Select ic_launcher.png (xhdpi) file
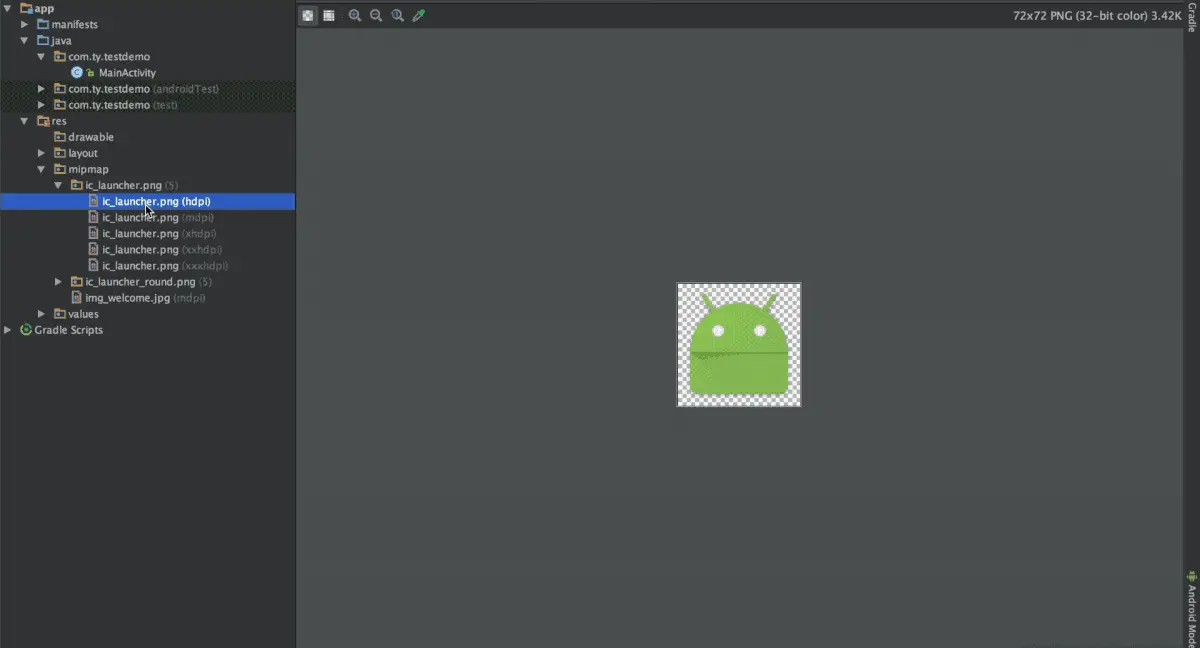The width and height of the screenshot is (1200, 648). point(159,233)
